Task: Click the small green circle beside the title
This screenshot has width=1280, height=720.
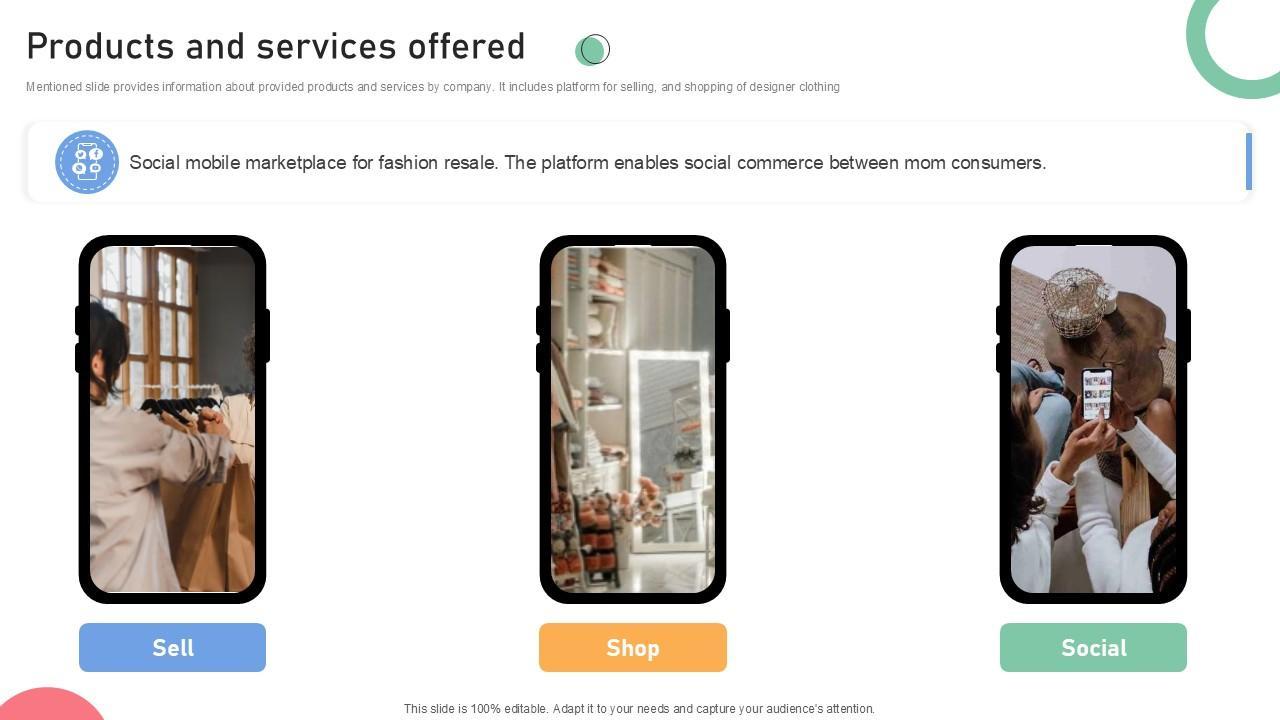Action: tap(592, 49)
